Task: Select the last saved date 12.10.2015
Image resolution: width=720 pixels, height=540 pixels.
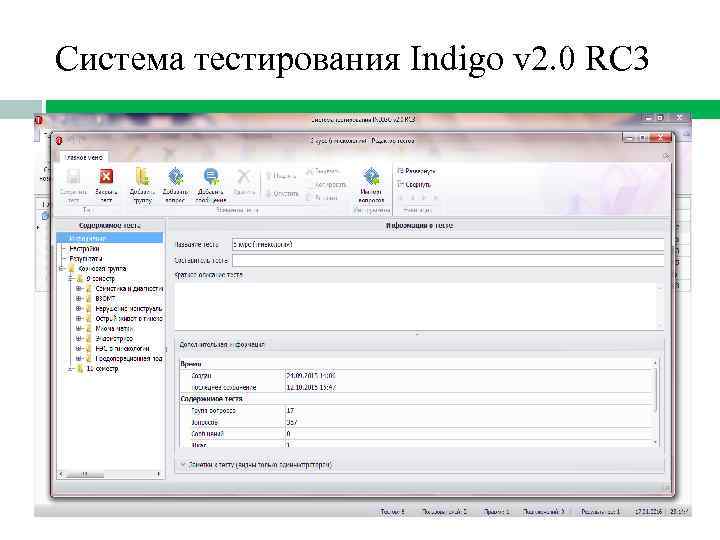Action: [x=311, y=387]
